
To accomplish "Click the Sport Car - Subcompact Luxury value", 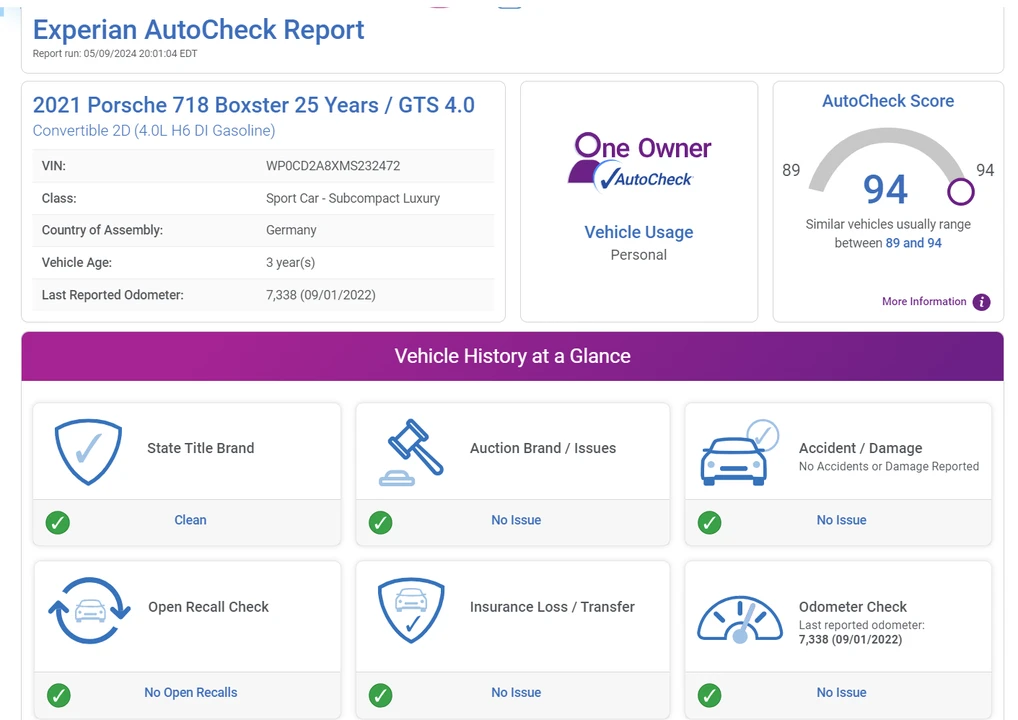I will click(x=353, y=198).
